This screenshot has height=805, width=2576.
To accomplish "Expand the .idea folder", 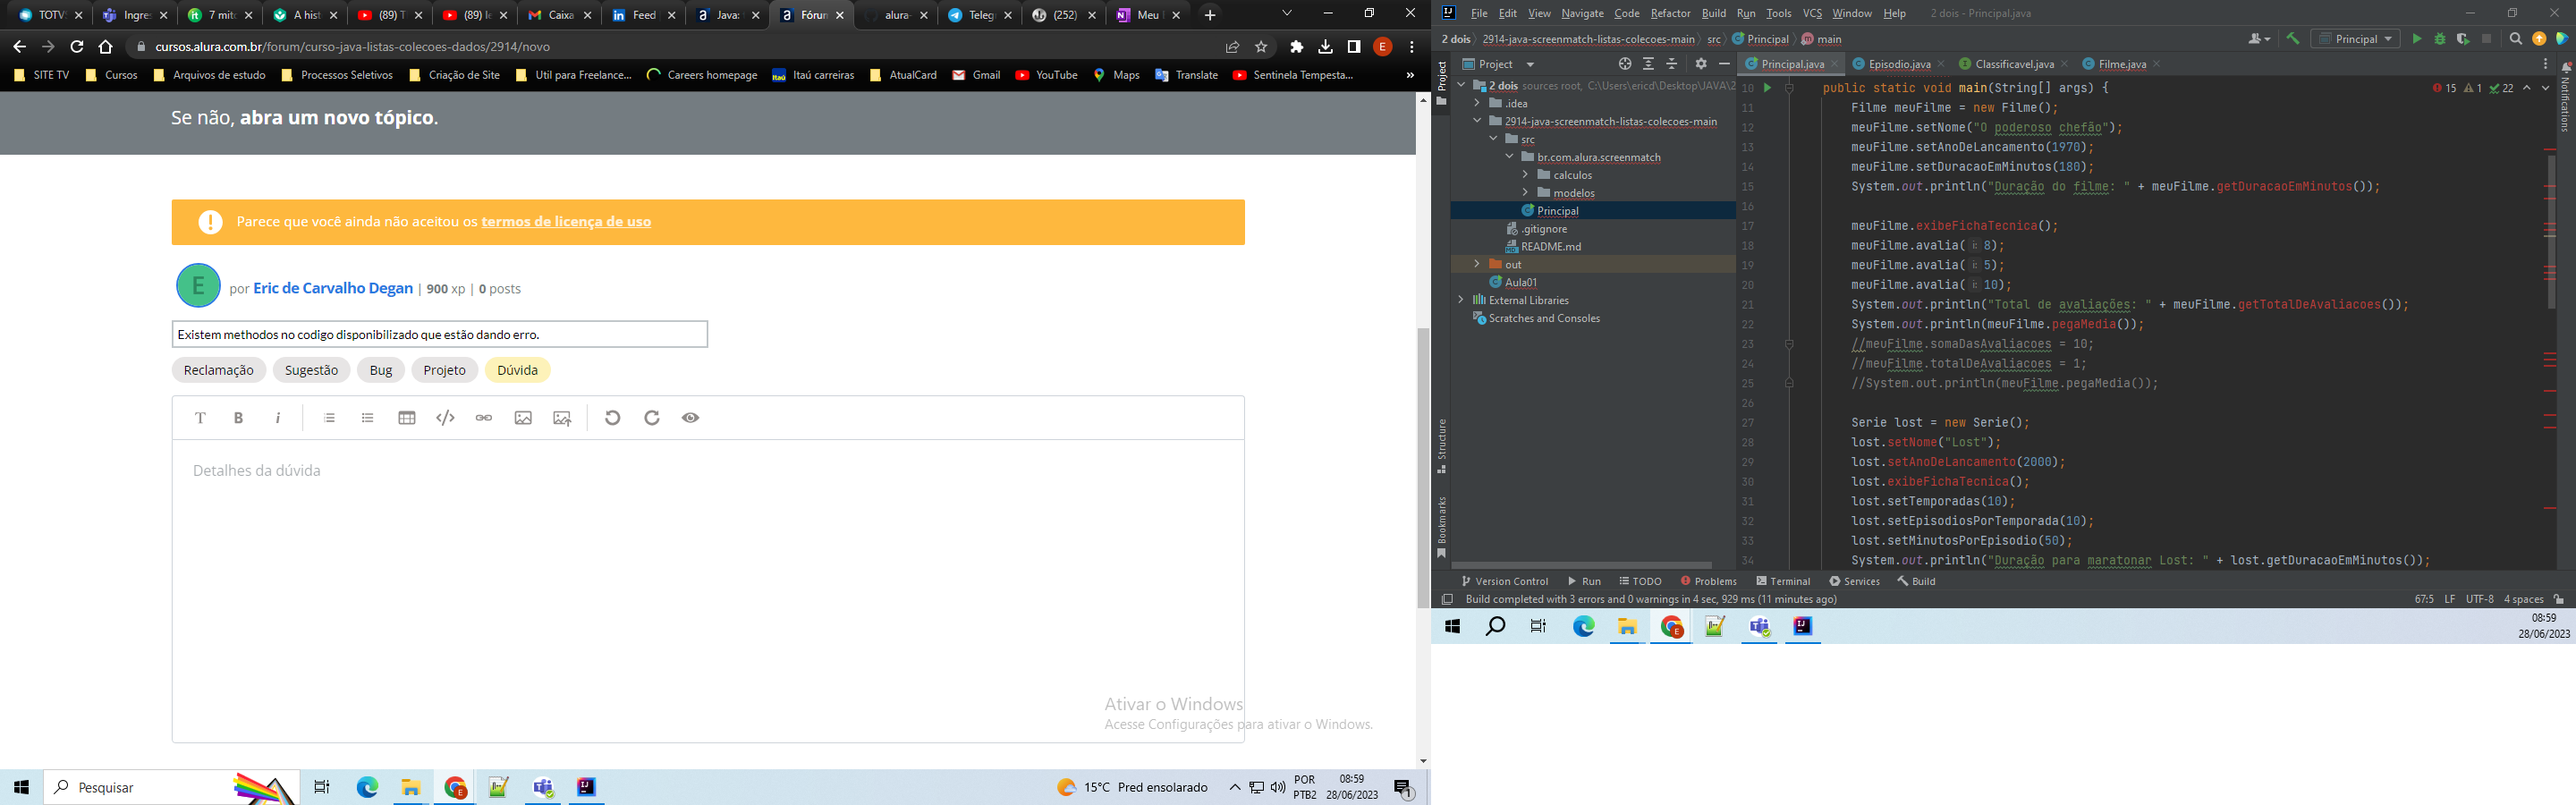I will tap(1477, 103).
